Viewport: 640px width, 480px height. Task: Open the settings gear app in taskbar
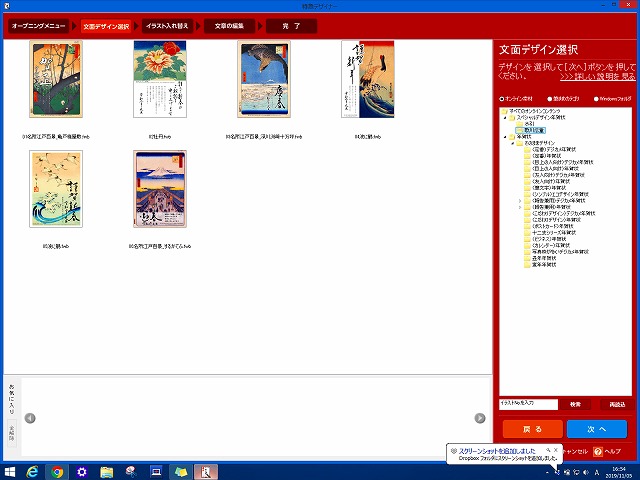(82, 472)
